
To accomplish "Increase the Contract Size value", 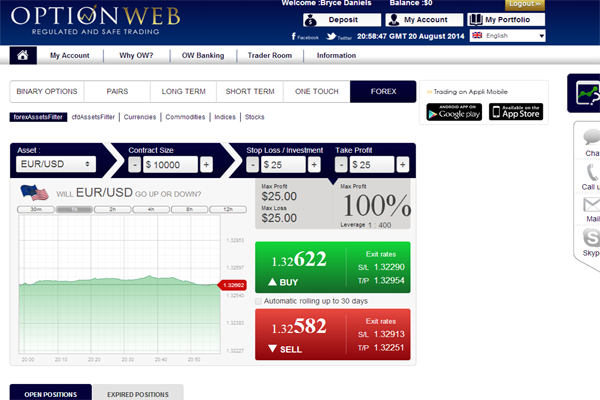I will click(206, 165).
